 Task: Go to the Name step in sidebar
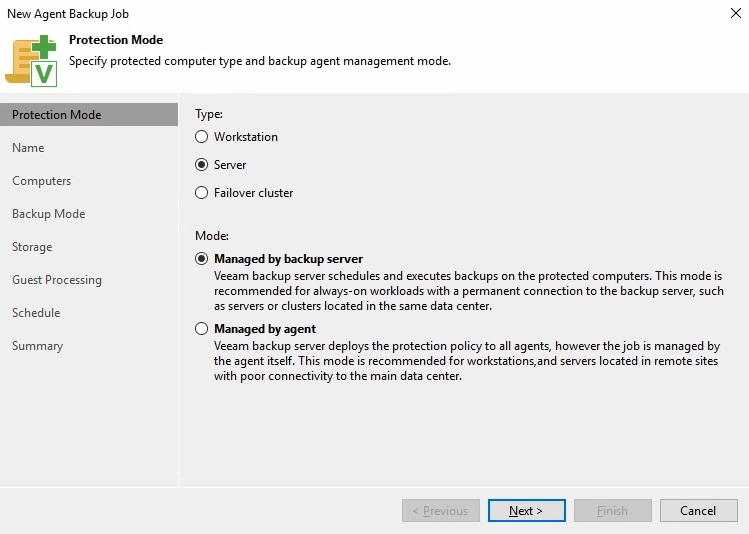coord(28,148)
